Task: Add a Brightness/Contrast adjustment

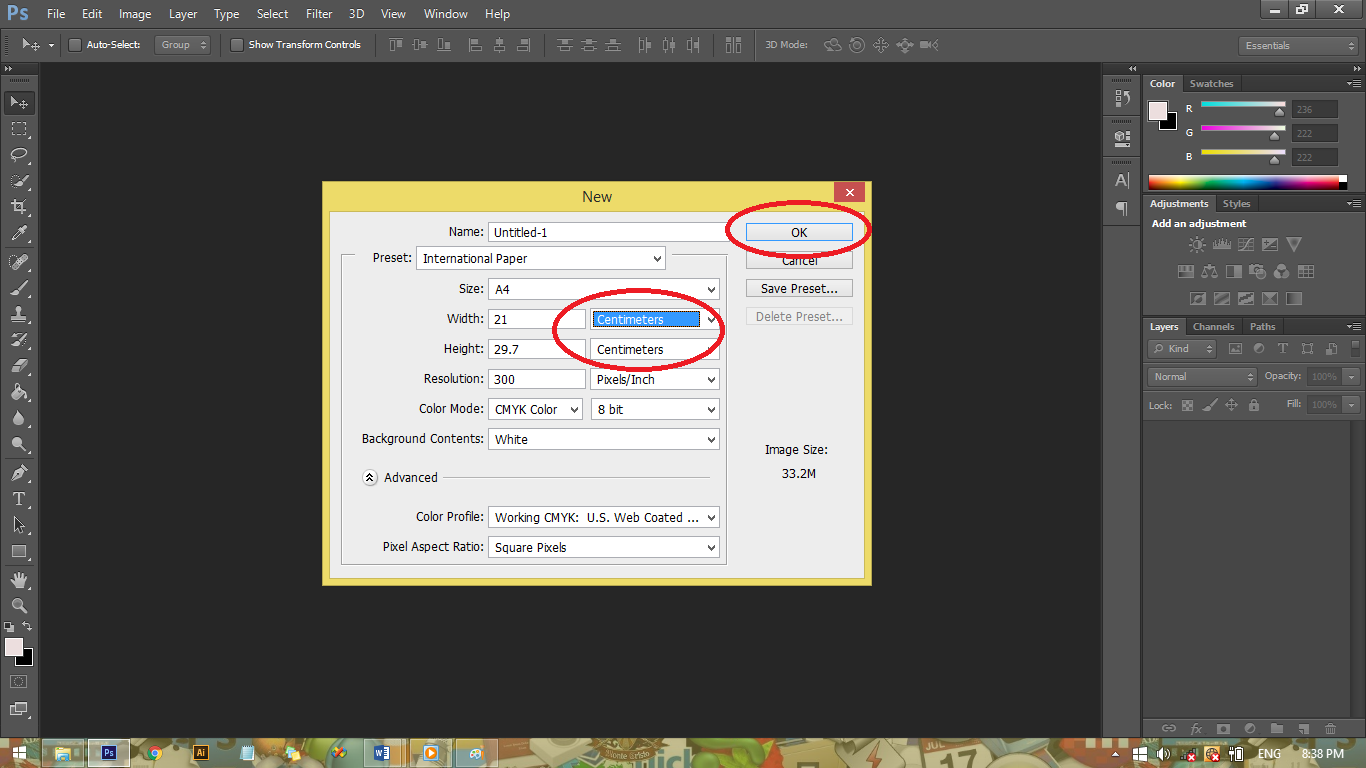Action: [1197, 244]
